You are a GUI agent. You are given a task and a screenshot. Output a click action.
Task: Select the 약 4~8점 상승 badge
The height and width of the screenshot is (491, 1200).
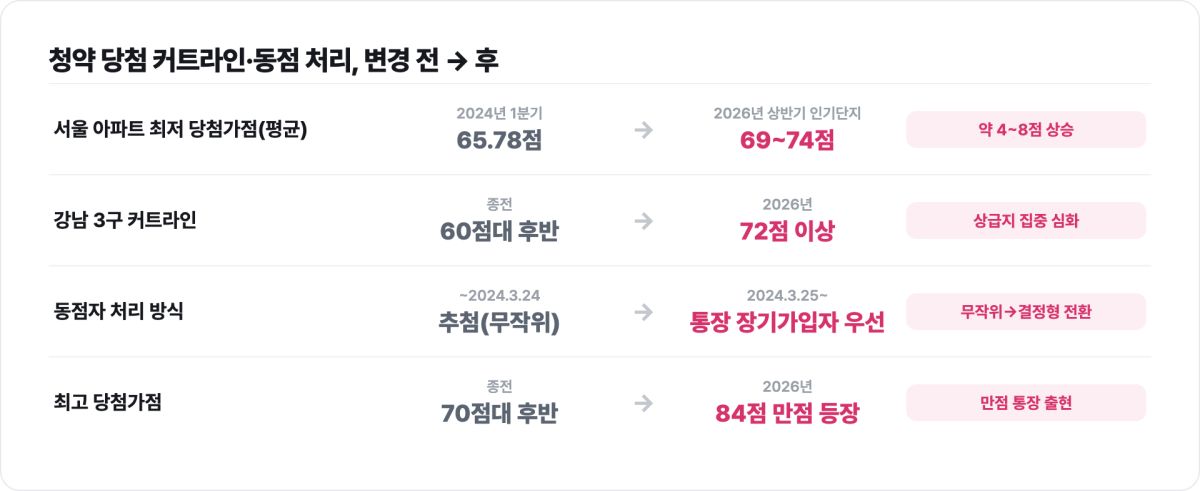tap(1026, 130)
